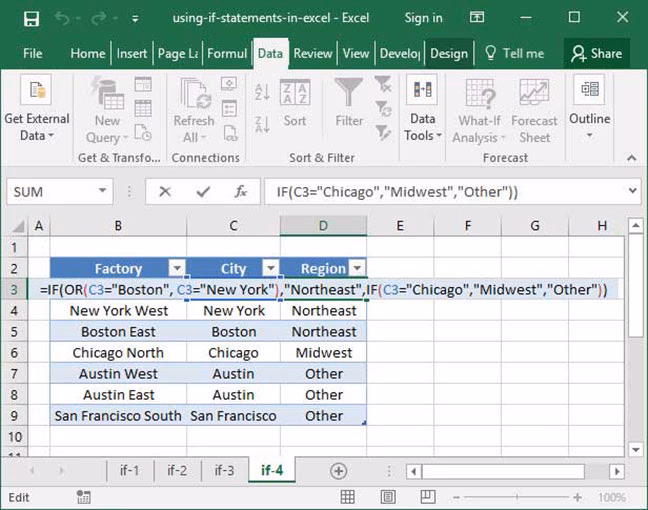Viewport: 648px width, 510px height.
Task: Click the Insert Function fx icon
Action: pos(241,191)
